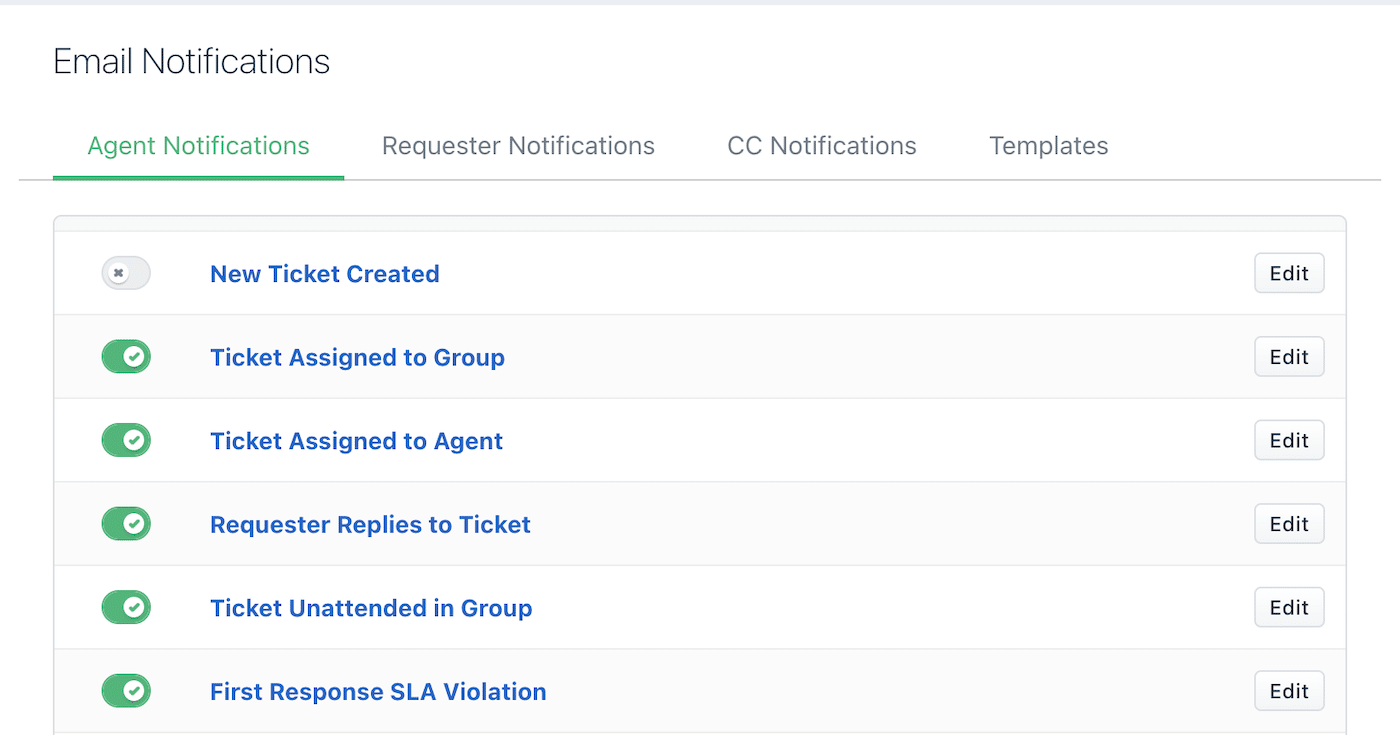Edit the New Ticket Created notification

click(1288, 272)
